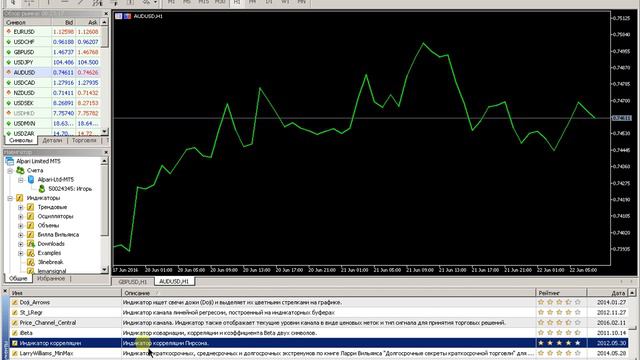
Task: Click the star rating for Doji_Arrows
Action: (x=559, y=302)
